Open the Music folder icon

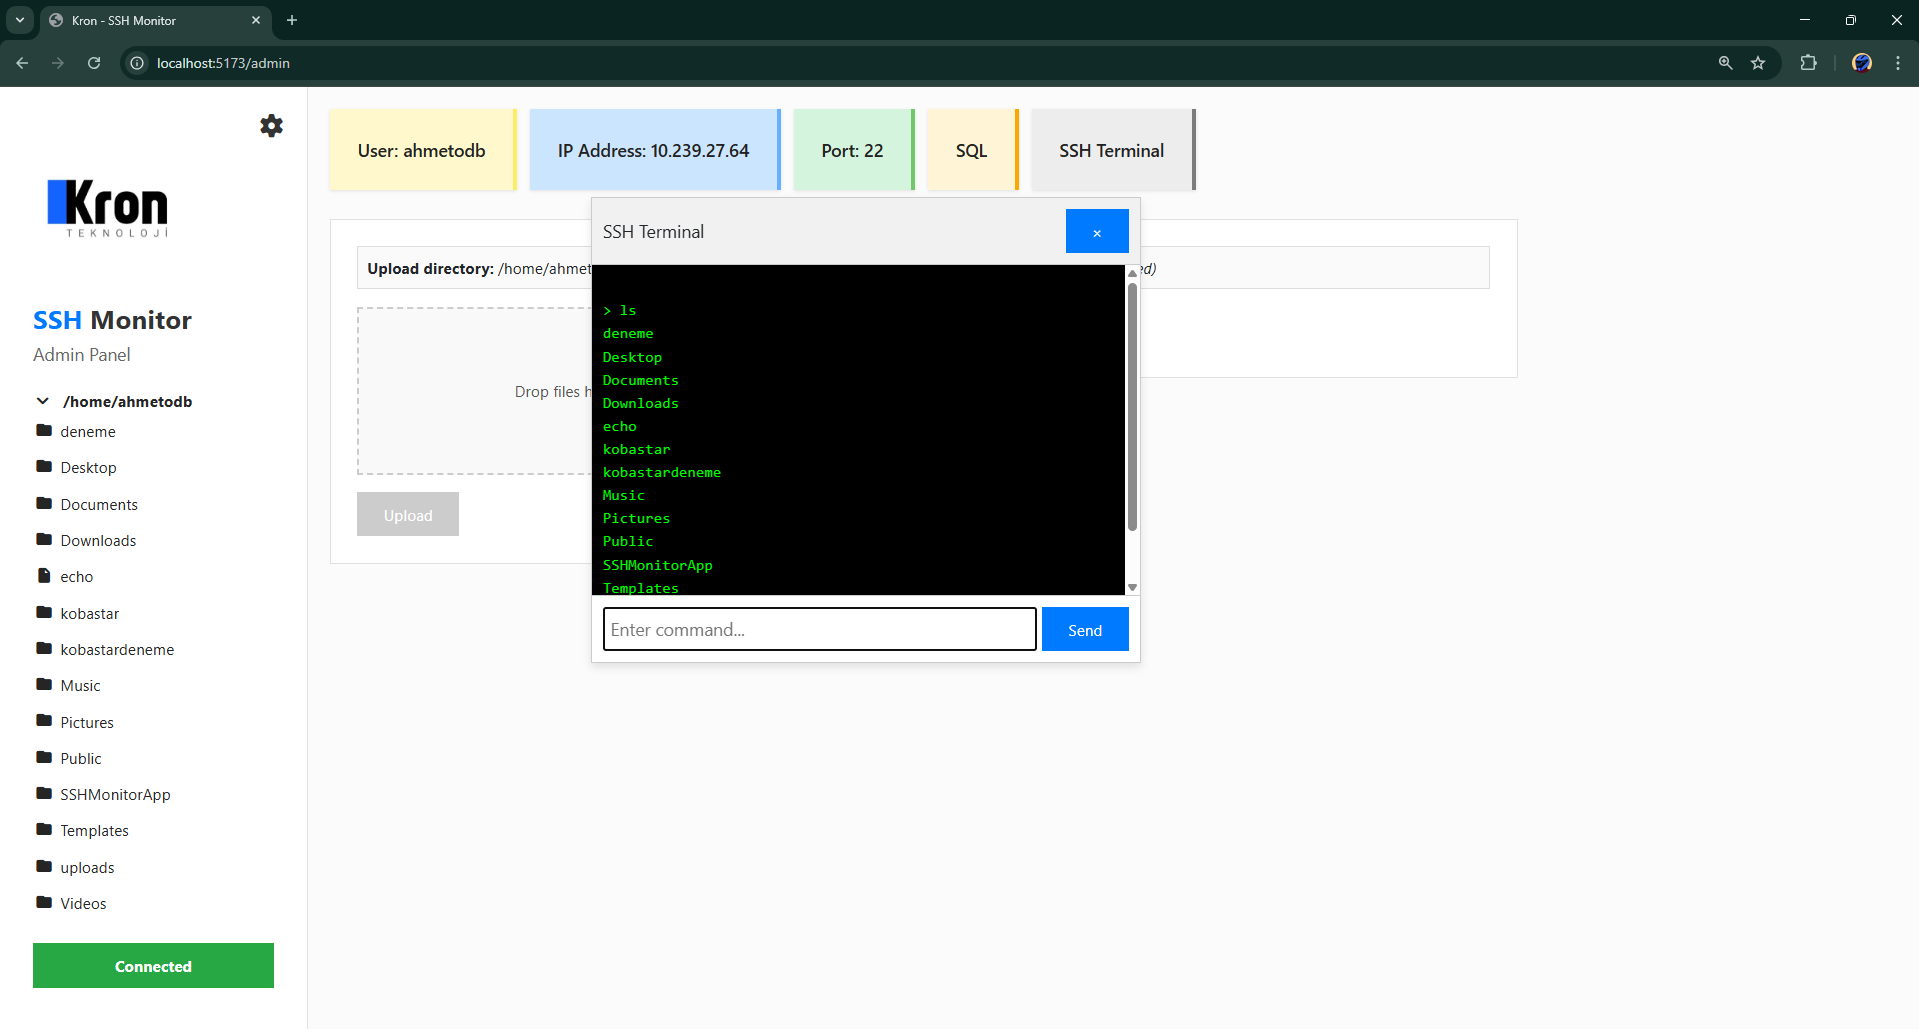pos(45,685)
